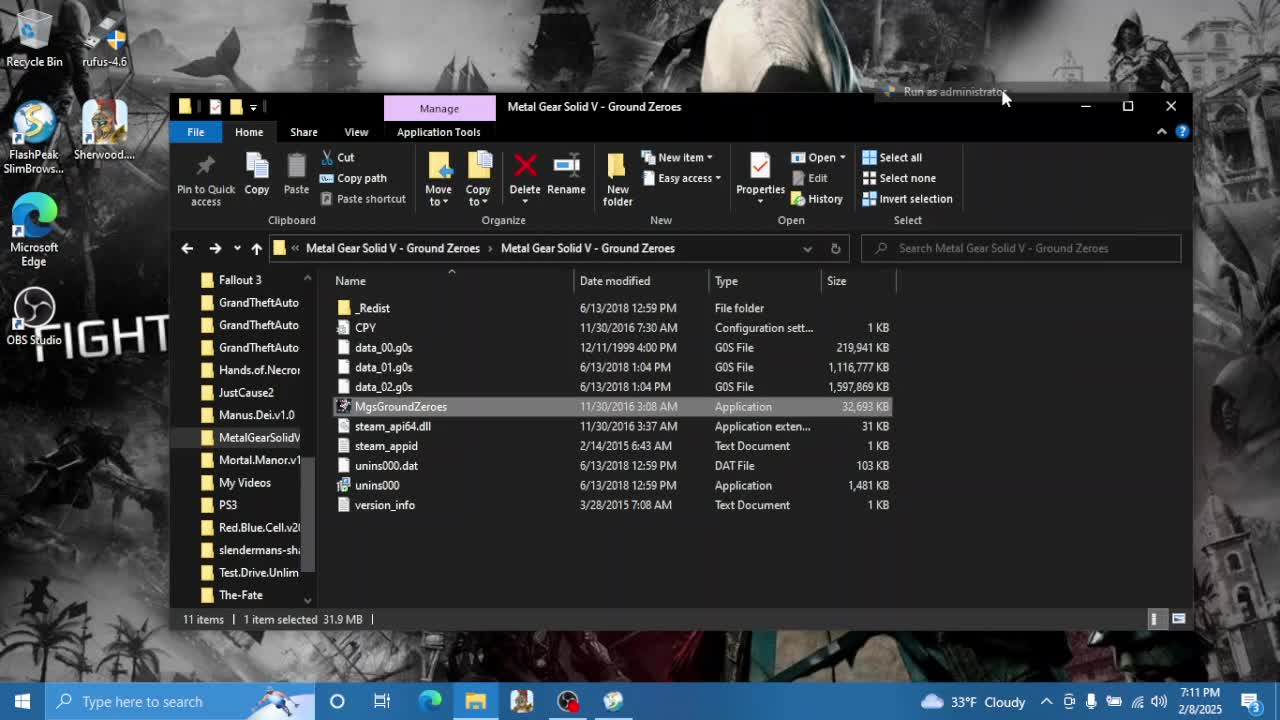Open the Move to dropdown
The image size is (1280, 720).
[x=439, y=178]
